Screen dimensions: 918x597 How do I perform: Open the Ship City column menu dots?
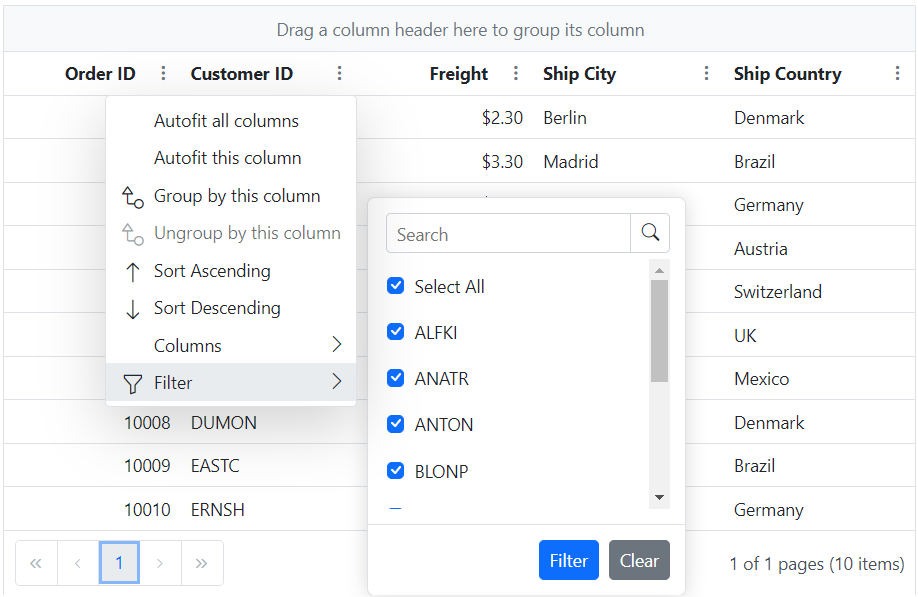706,73
